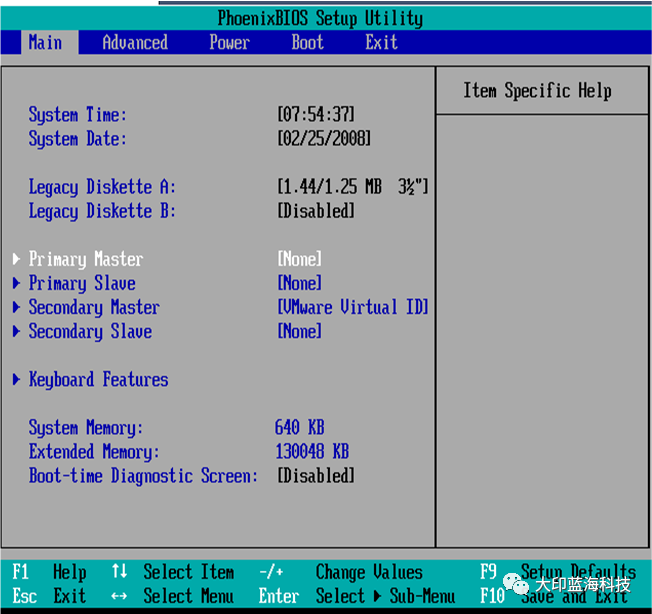Toggle the Boot-time Diagnostic Screen Disabled value

click(x=316, y=476)
